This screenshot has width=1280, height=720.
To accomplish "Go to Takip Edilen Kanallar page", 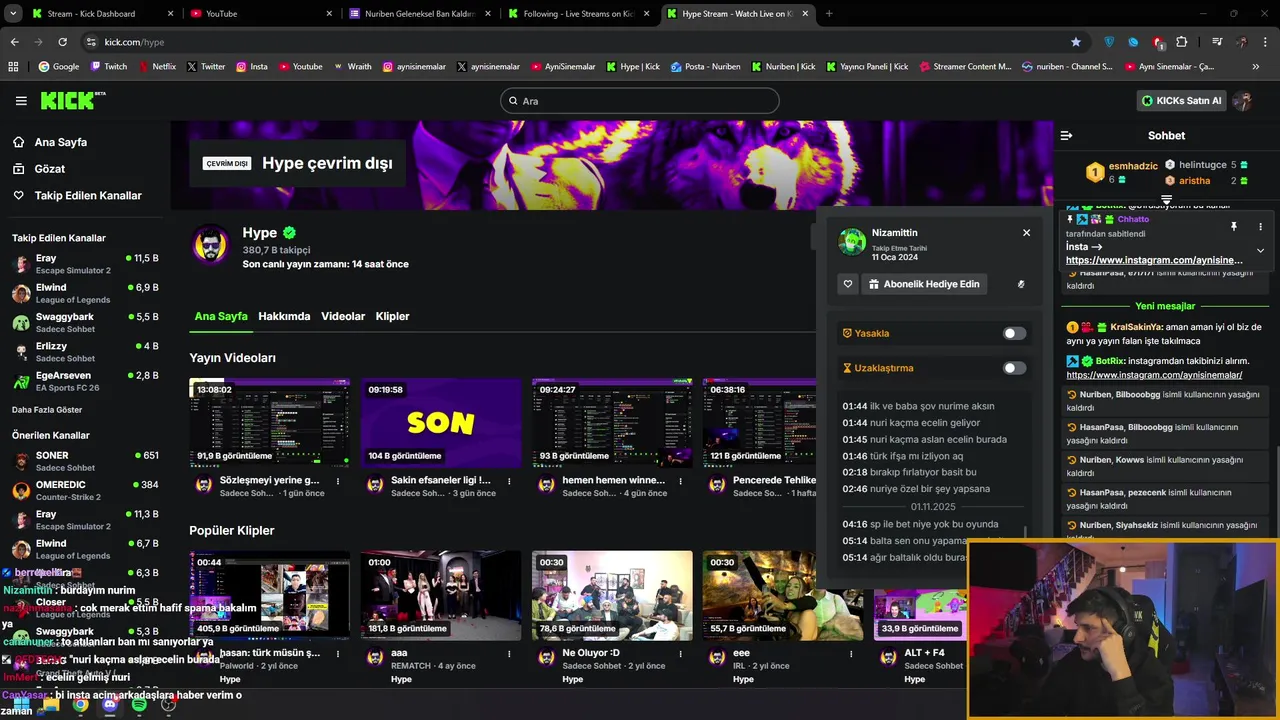I will pos(88,196).
